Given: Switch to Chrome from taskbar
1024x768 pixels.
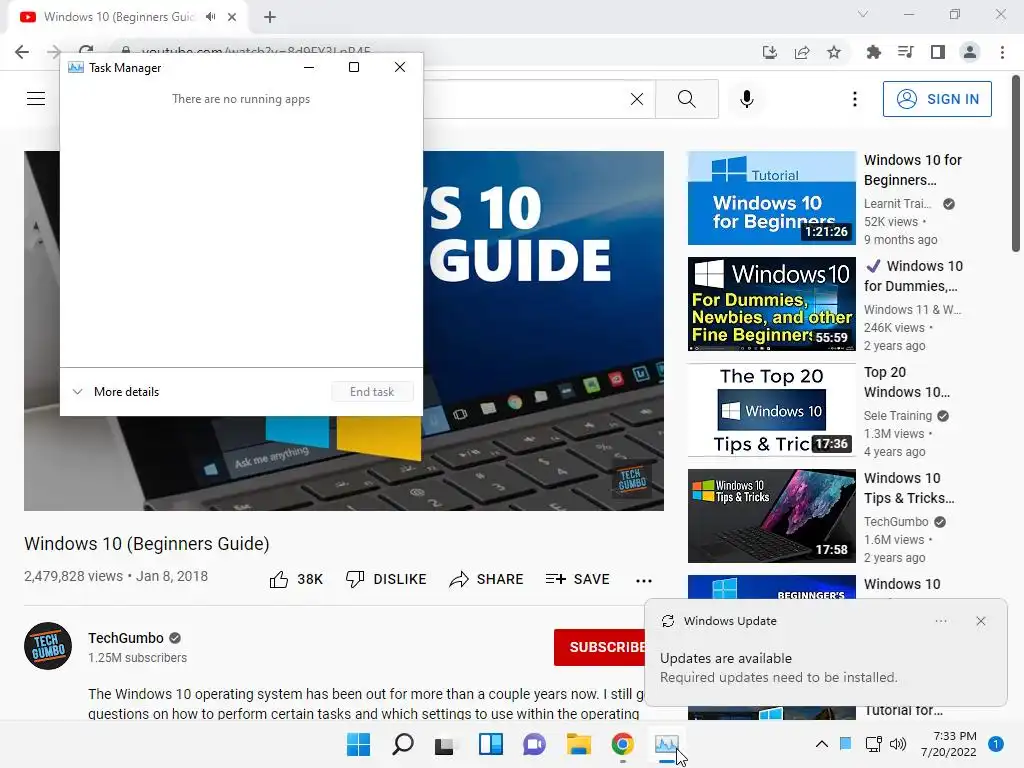Looking at the screenshot, I should pyautogui.click(x=622, y=744).
